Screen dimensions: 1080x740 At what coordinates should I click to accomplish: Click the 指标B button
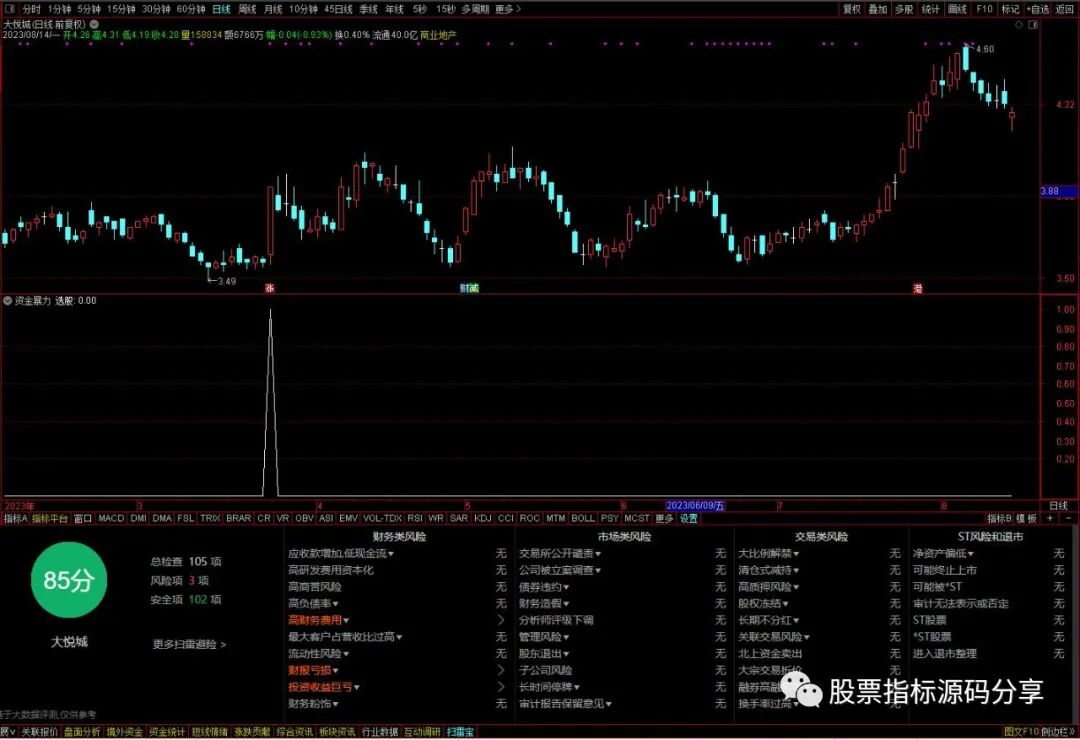(999, 518)
